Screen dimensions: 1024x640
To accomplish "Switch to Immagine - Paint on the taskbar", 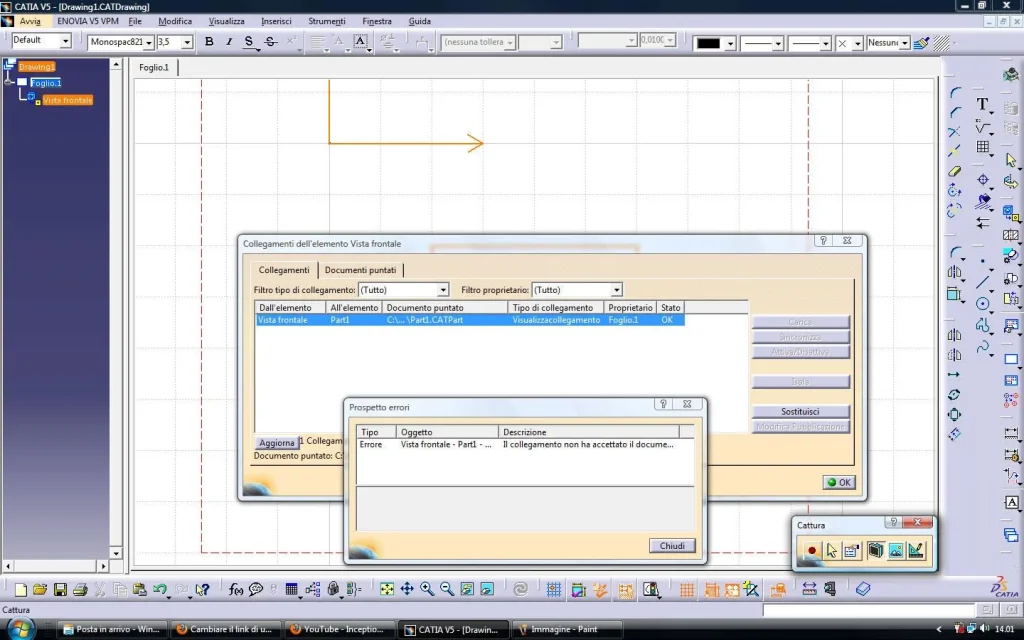I will 566,630.
